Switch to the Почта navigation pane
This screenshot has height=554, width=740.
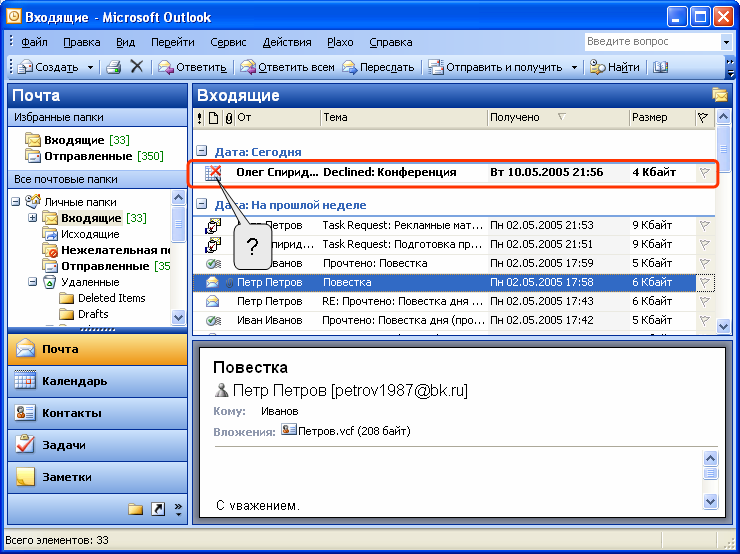(98, 349)
